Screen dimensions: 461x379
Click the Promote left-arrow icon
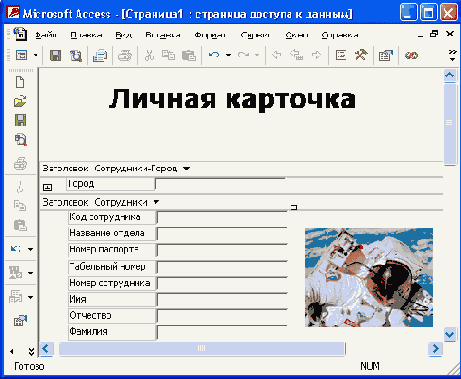tap(276, 55)
